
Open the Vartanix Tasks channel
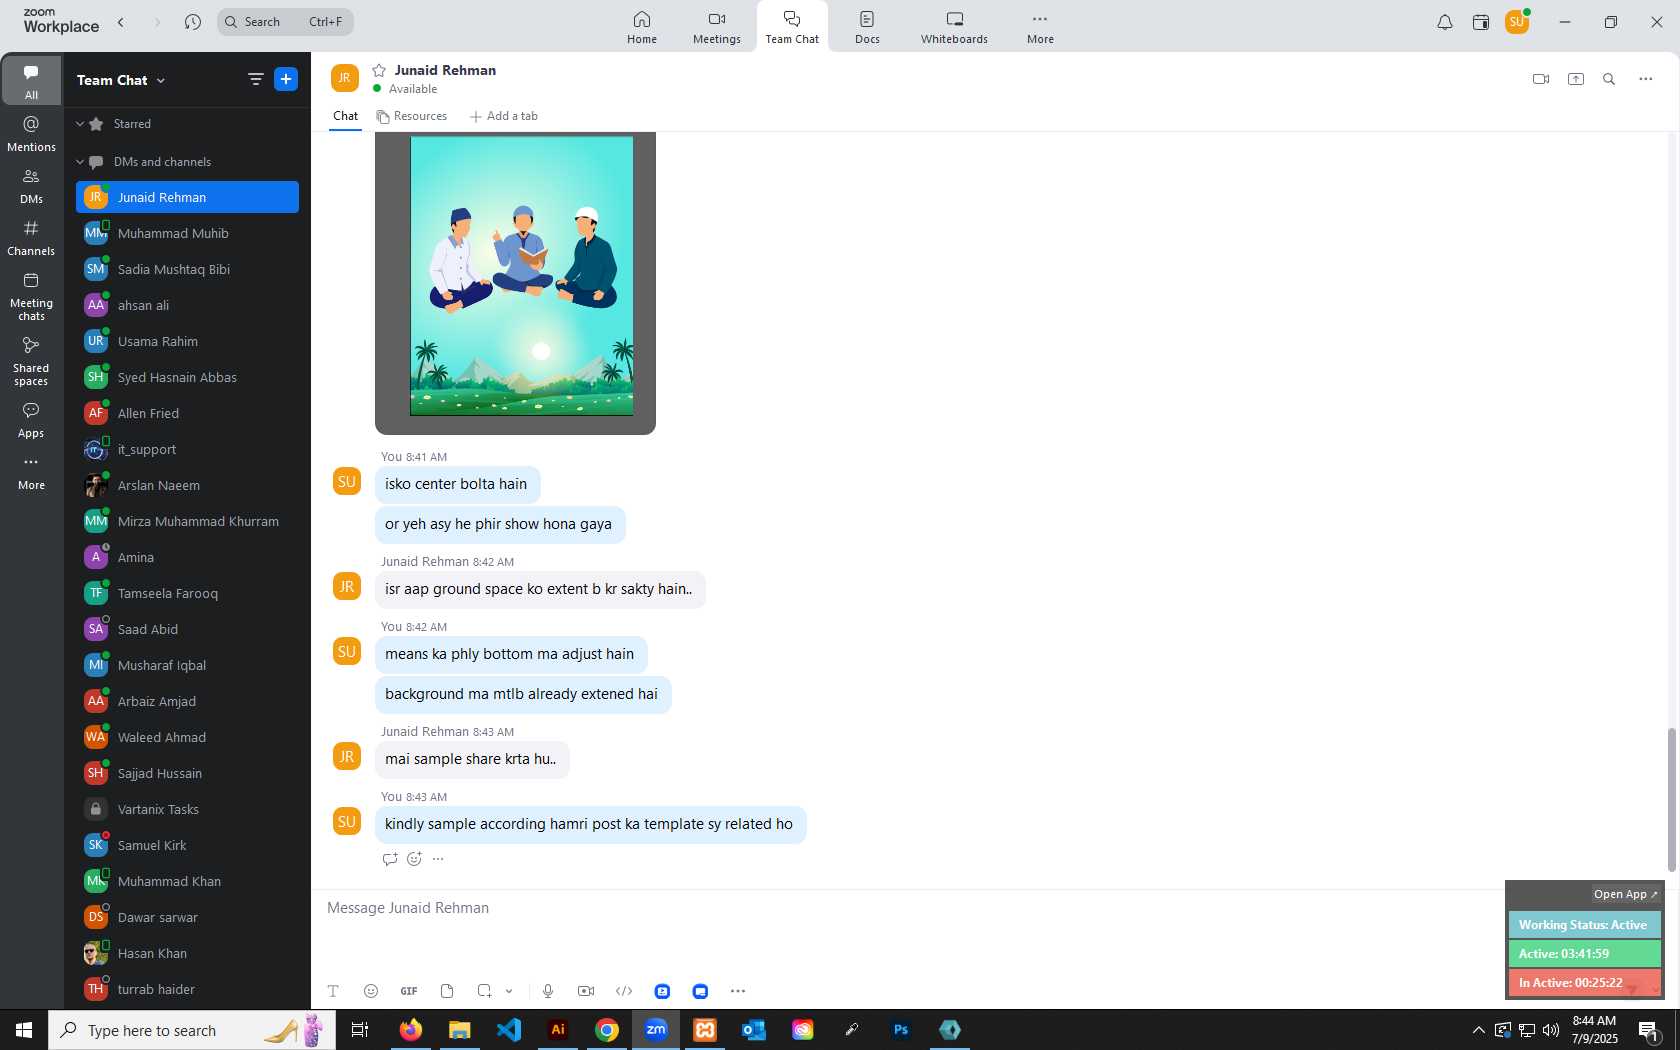click(187, 809)
